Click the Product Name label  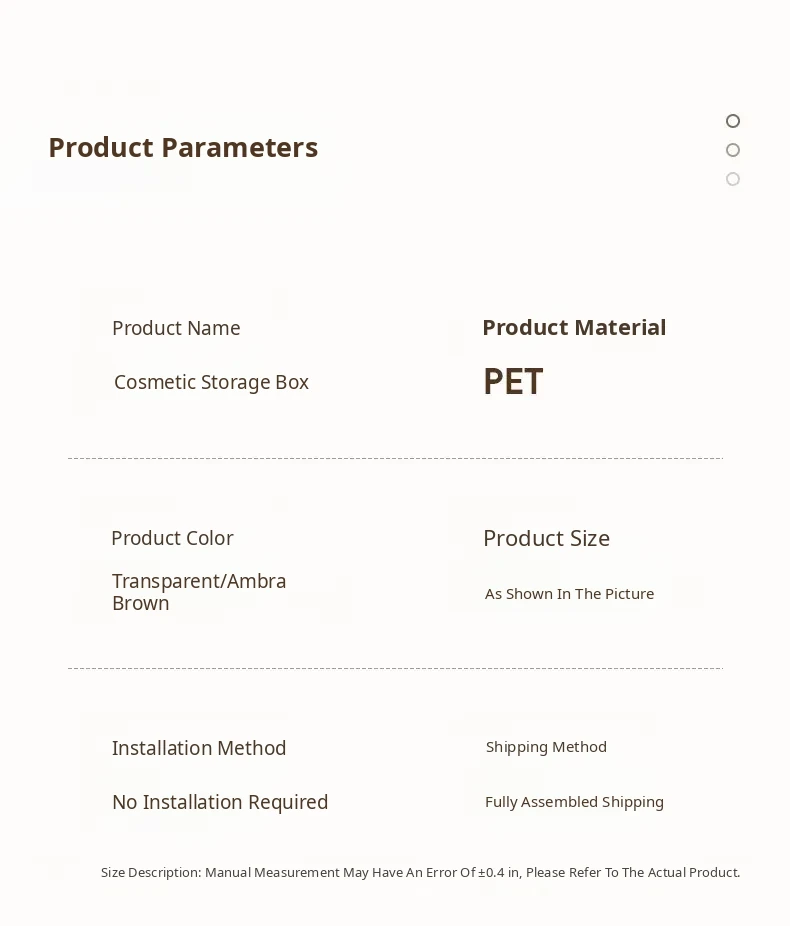click(176, 328)
